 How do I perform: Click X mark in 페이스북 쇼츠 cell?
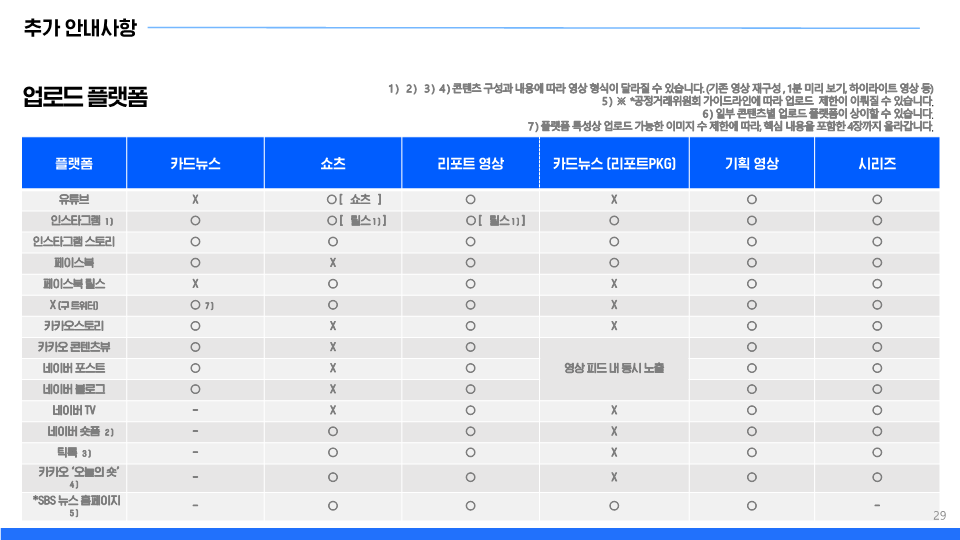[333, 263]
